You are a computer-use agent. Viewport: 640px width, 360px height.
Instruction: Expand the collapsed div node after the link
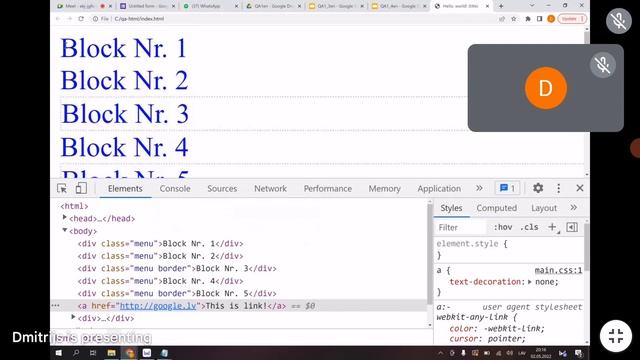[x=73, y=318]
